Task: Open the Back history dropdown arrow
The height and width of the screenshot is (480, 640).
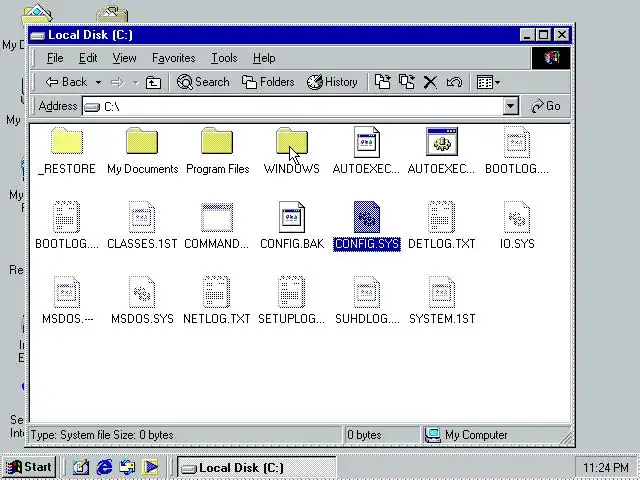Action: 98,82
